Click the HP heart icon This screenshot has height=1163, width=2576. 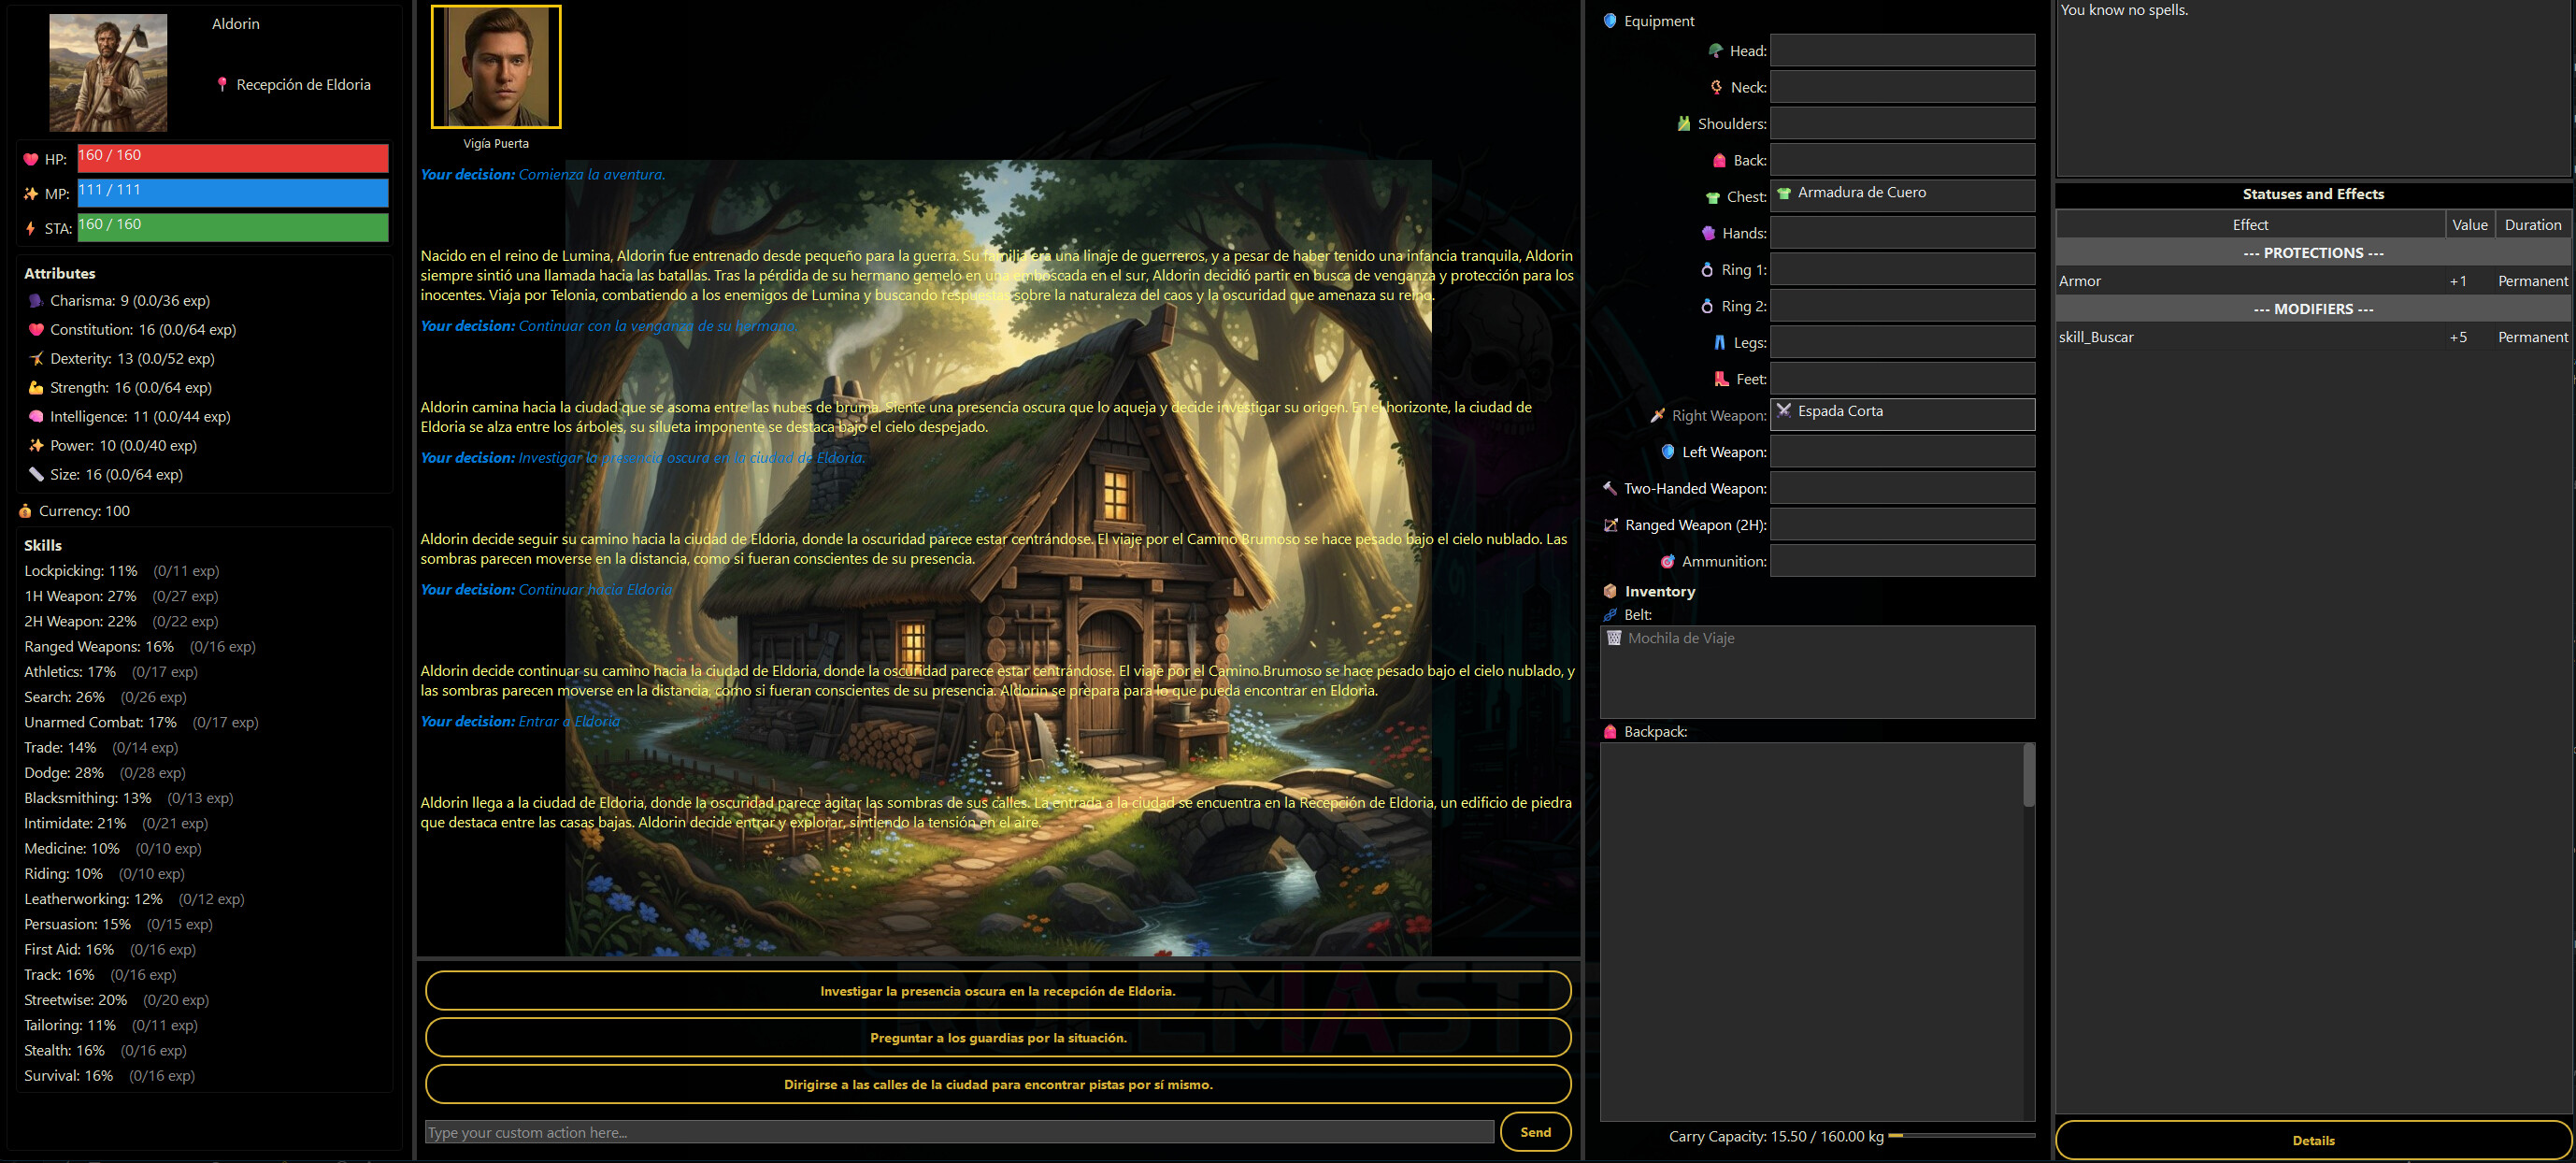click(30, 158)
